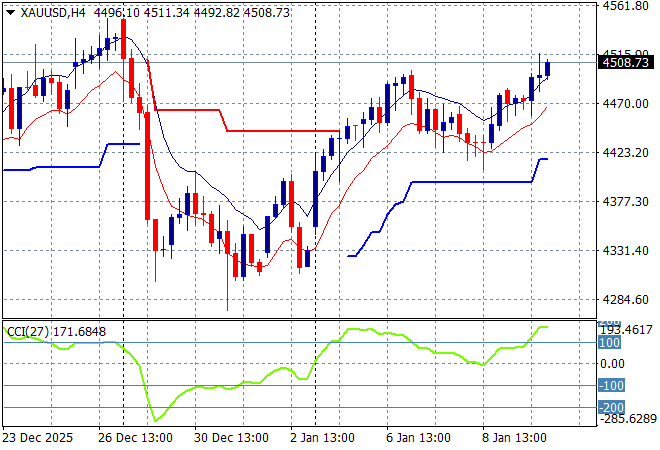
Task: Click the 4331.40 price axis label
Action: [x=625, y=250]
